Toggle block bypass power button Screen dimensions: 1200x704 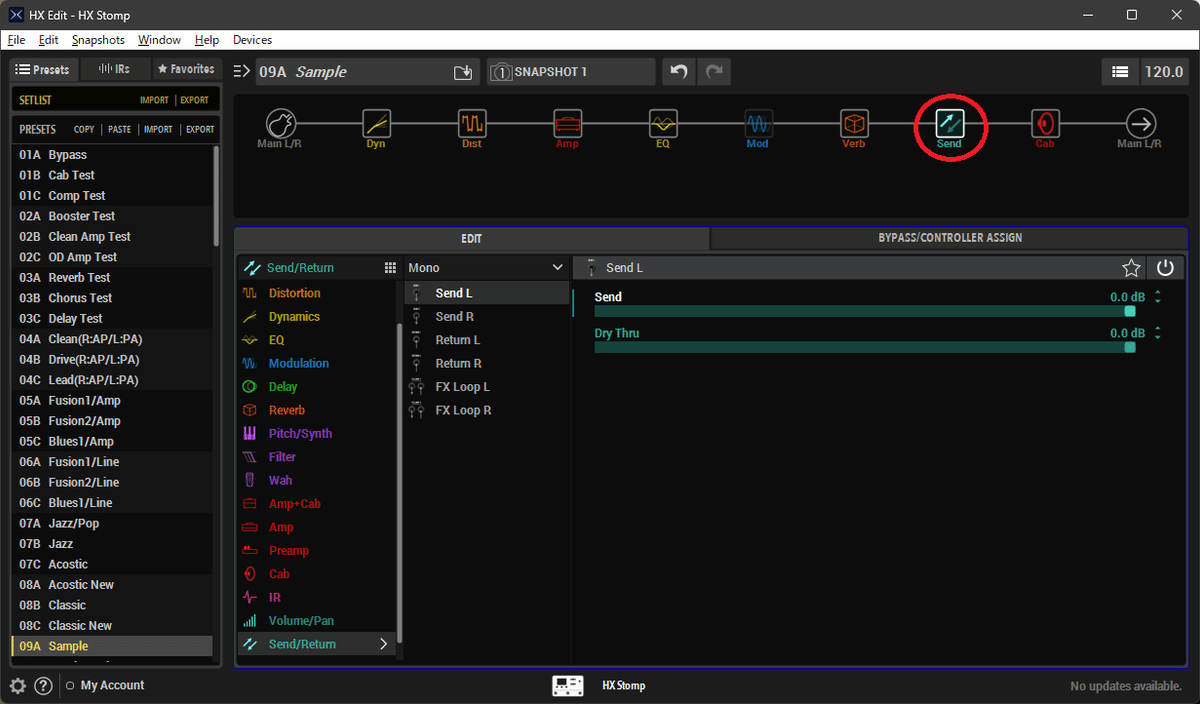click(x=1165, y=268)
